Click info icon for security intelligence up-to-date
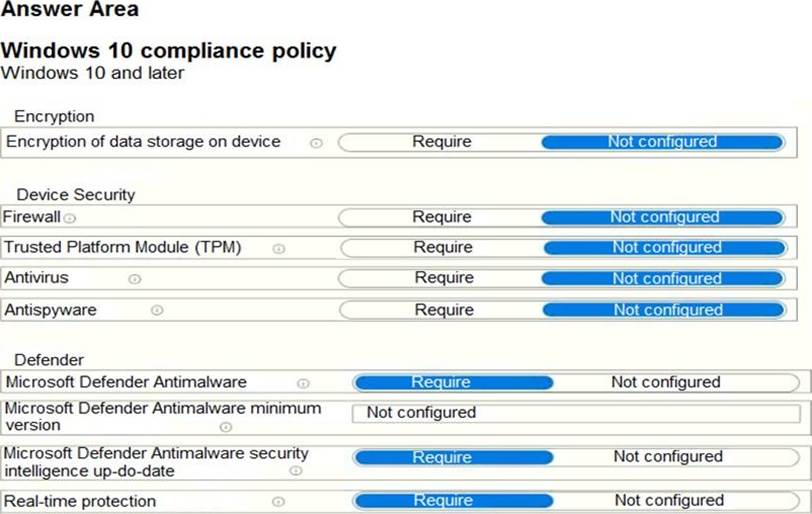This screenshot has height=514, width=812. click(x=296, y=471)
